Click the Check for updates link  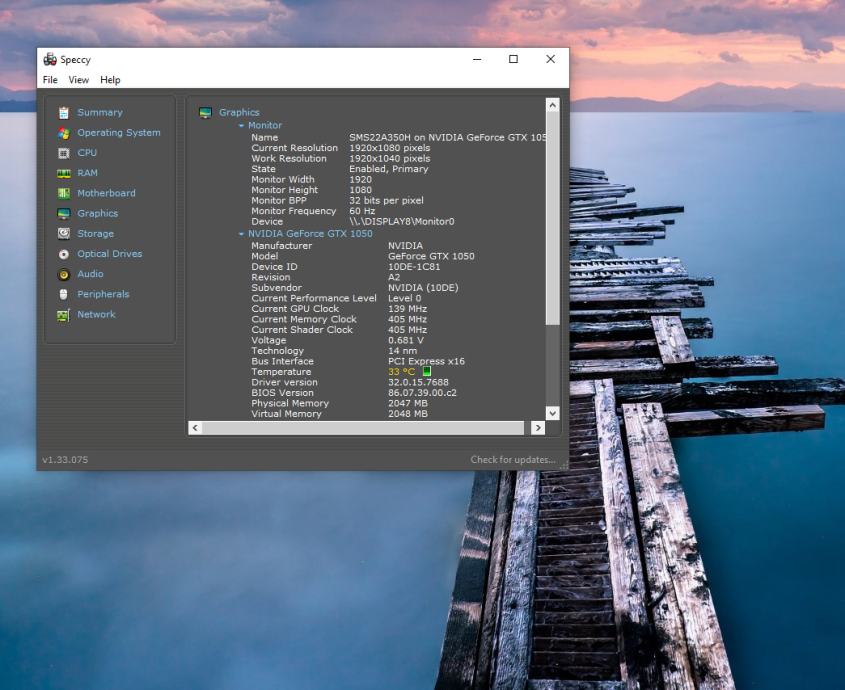pyautogui.click(x=512, y=460)
